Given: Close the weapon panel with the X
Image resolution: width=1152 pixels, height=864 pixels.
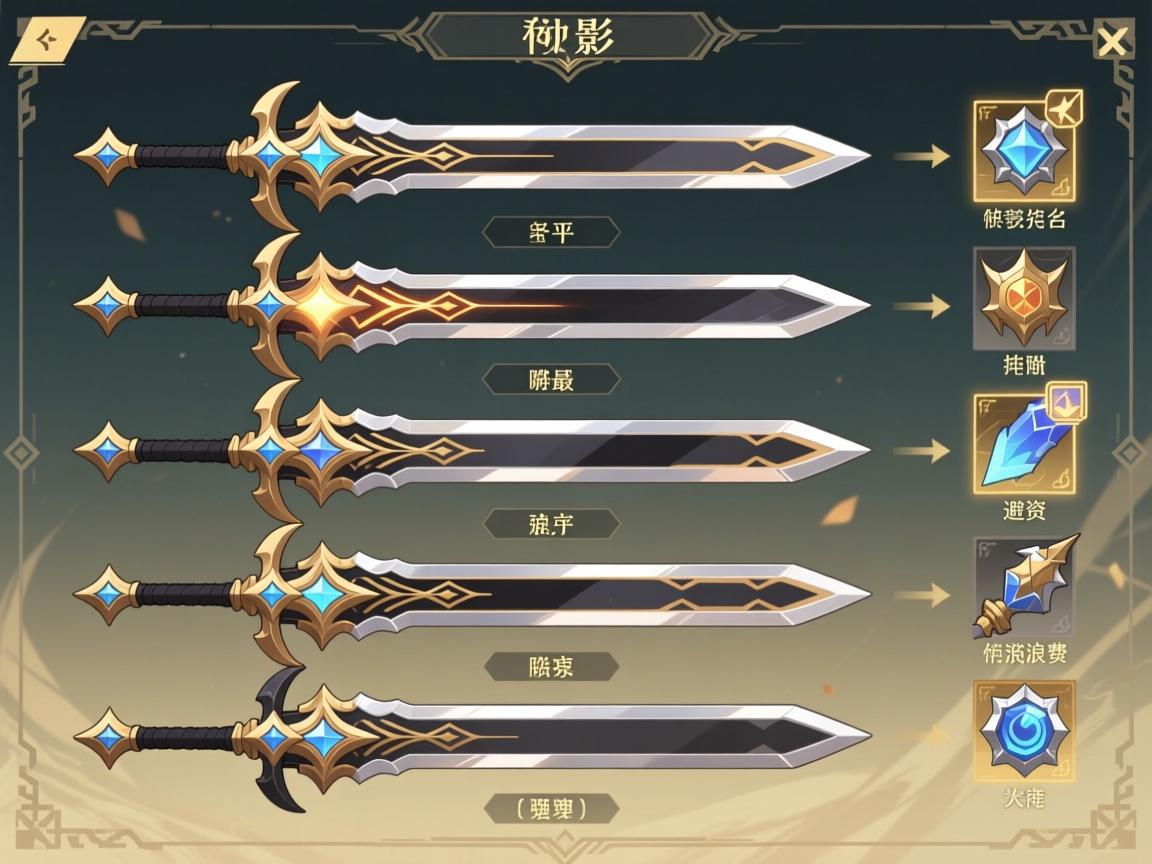Looking at the screenshot, I should (x=1112, y=42).
